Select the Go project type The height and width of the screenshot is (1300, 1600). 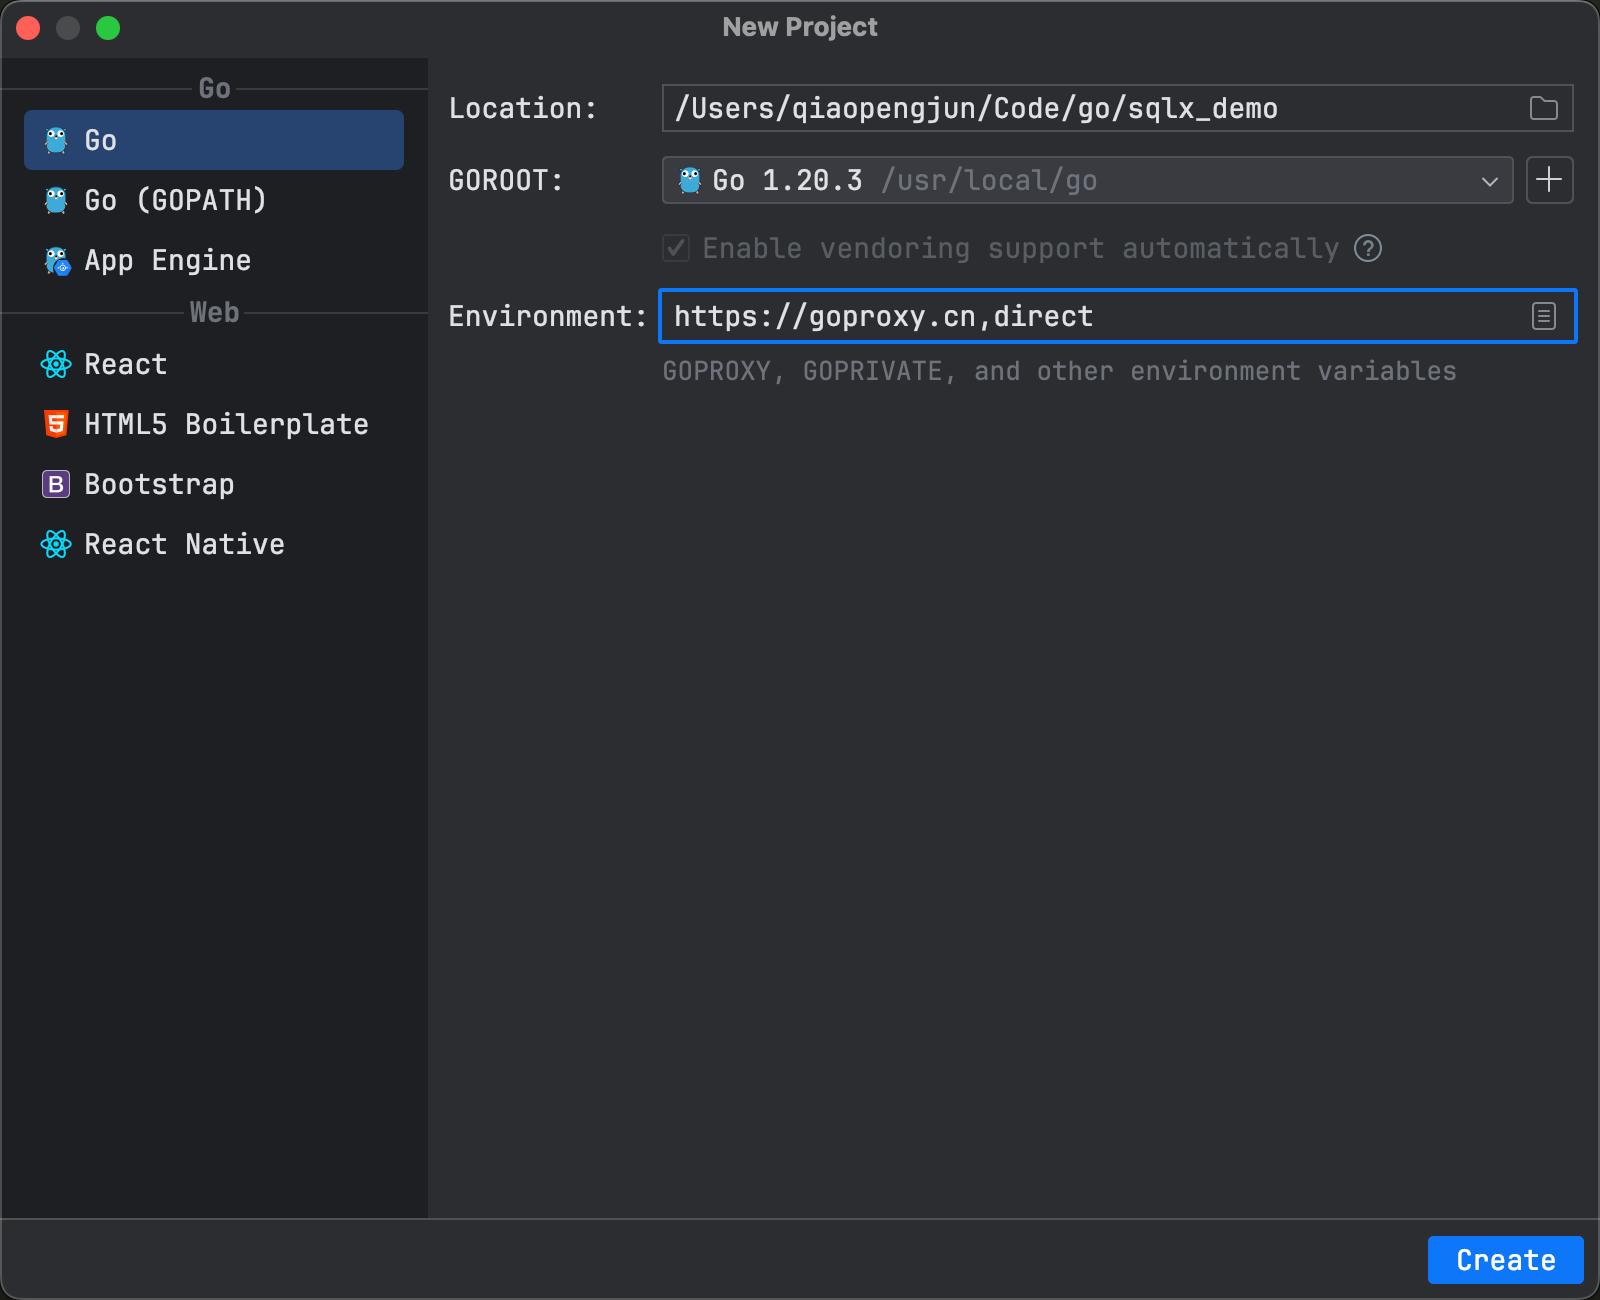point(214,140)
